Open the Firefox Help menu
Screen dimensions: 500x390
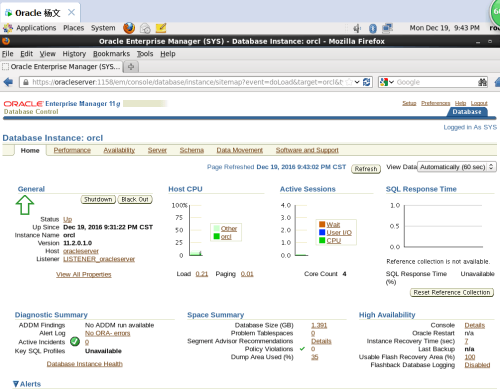click(168, 54)
